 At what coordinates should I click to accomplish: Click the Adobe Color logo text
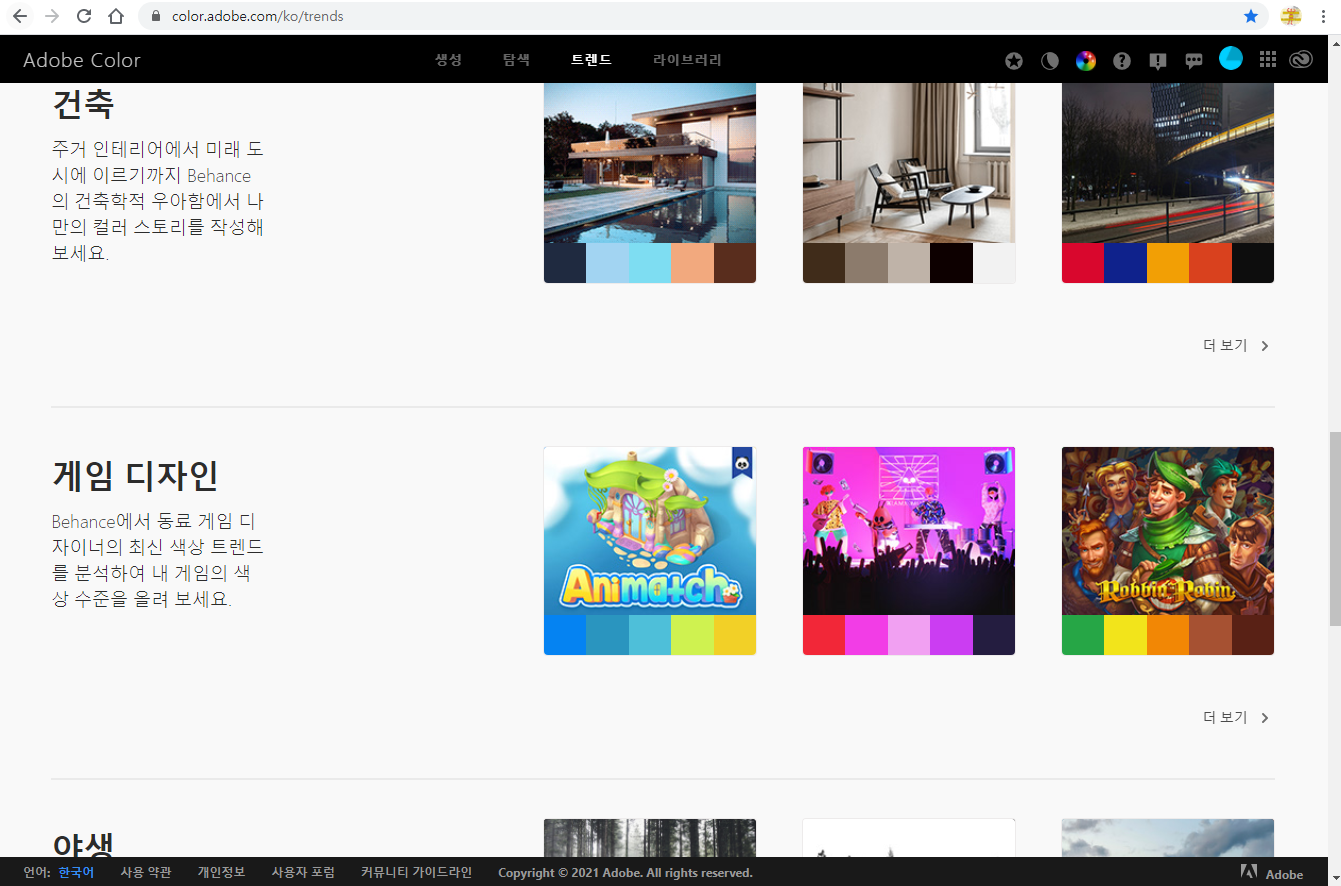coord(82,60)
